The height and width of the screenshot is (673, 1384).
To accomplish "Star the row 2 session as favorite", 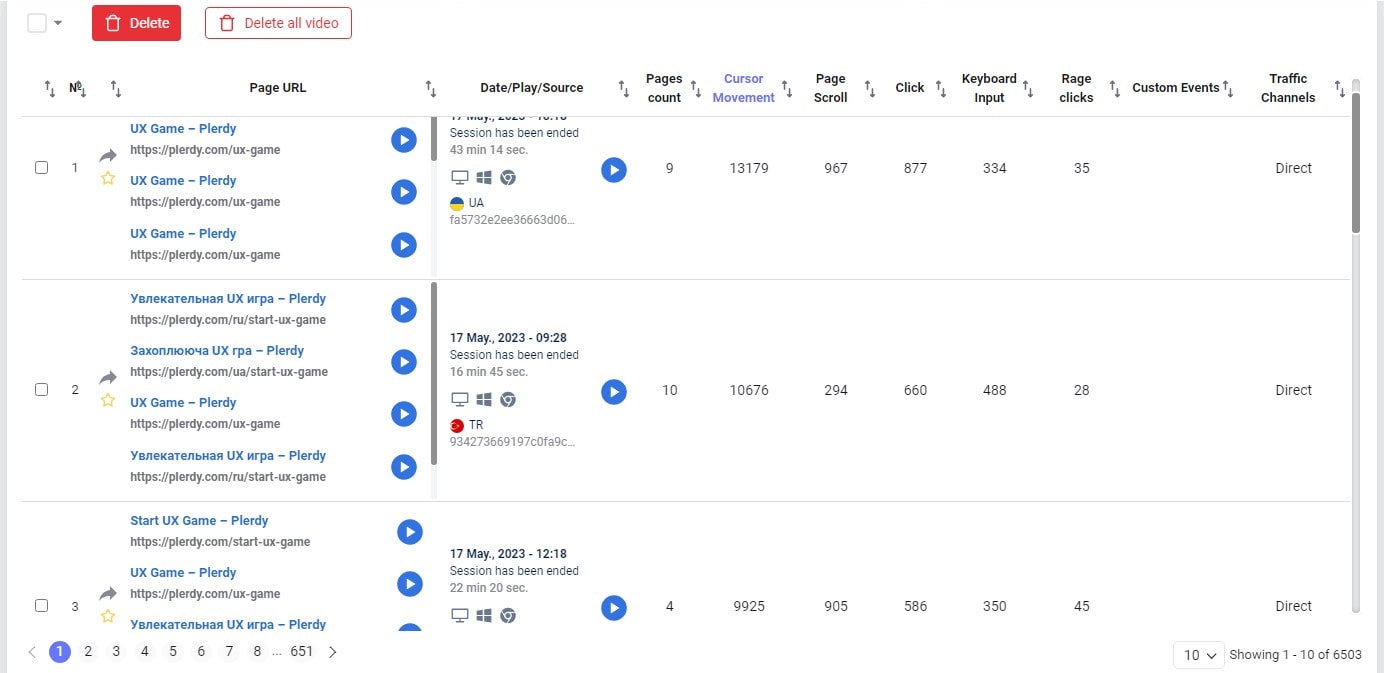I will pyautogui.click(x=108, y=401).
